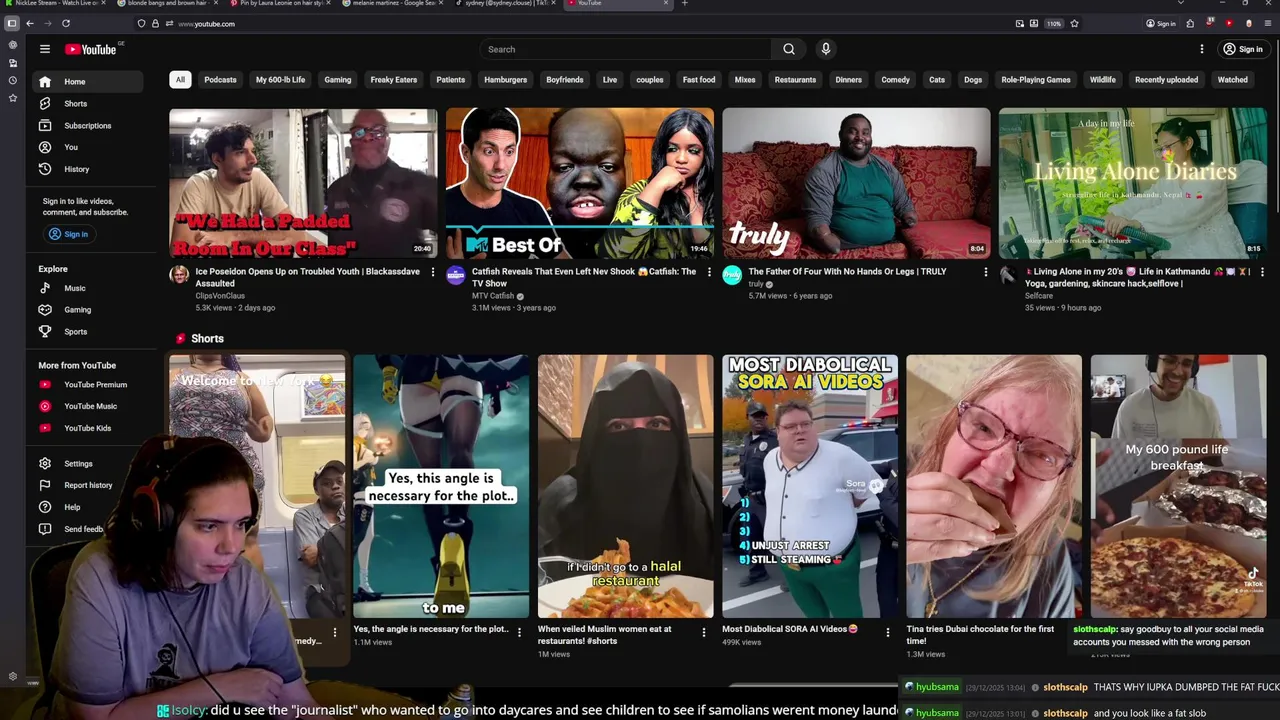Click the browser extensions icon
The height and width of the screenshot is (720, 1280).
tap(1190, 23)
